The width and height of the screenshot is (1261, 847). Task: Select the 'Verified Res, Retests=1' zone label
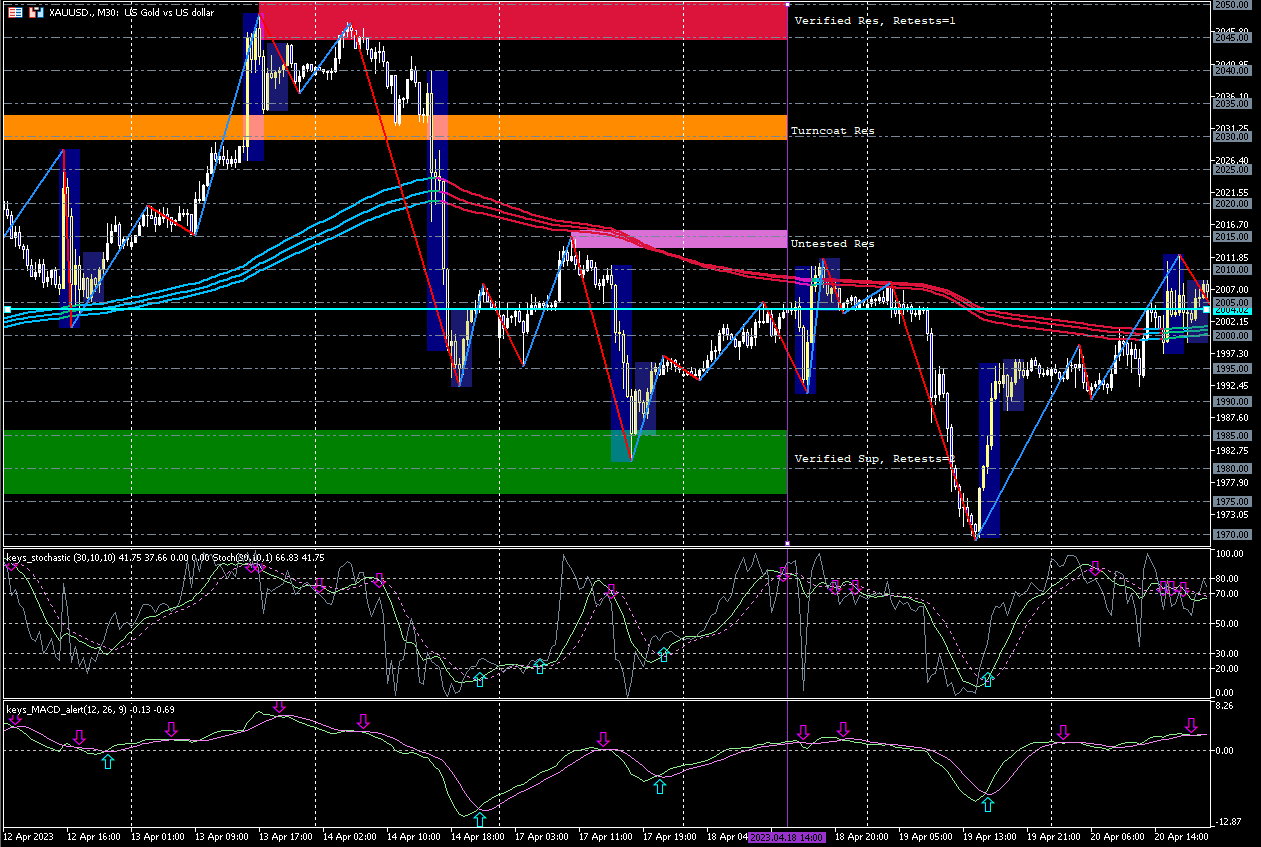coord(875,21)
